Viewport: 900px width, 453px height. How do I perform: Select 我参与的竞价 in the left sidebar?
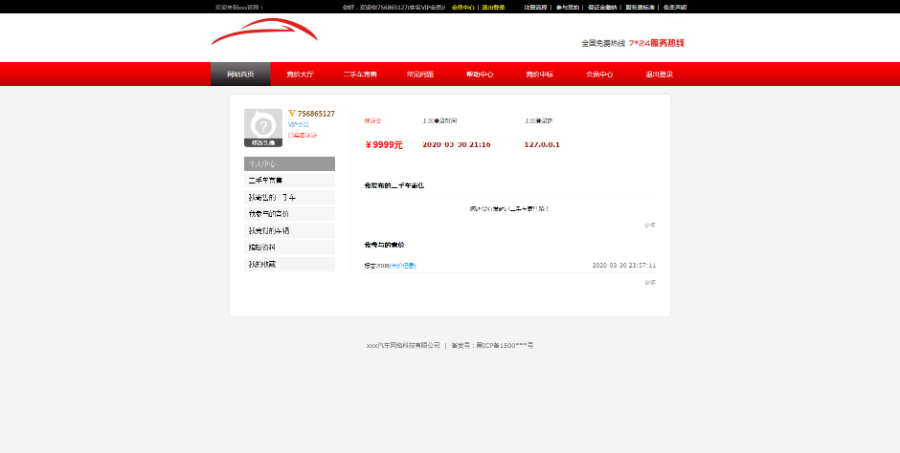pyautogui.click(x=289, y=214)
